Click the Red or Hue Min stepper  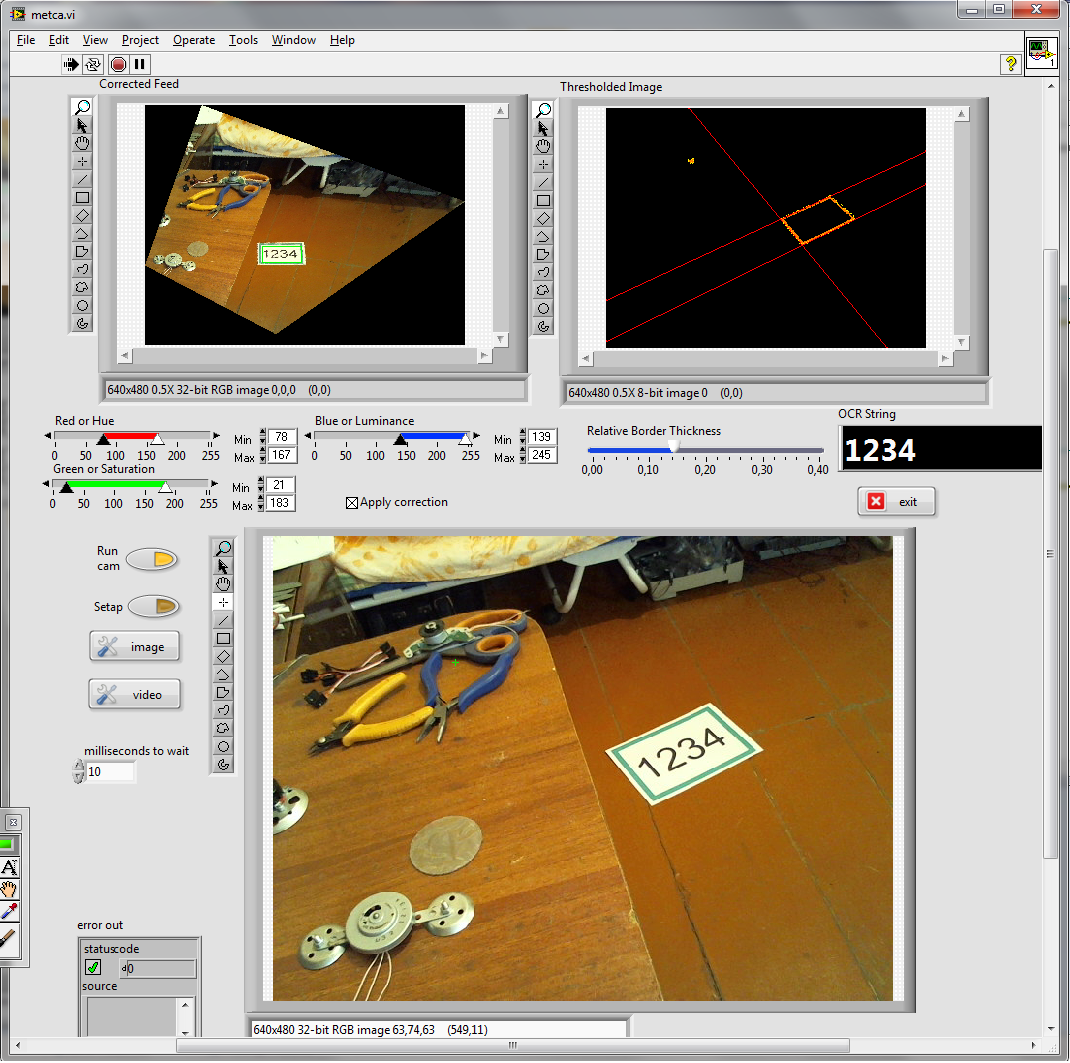coord(263,437)
